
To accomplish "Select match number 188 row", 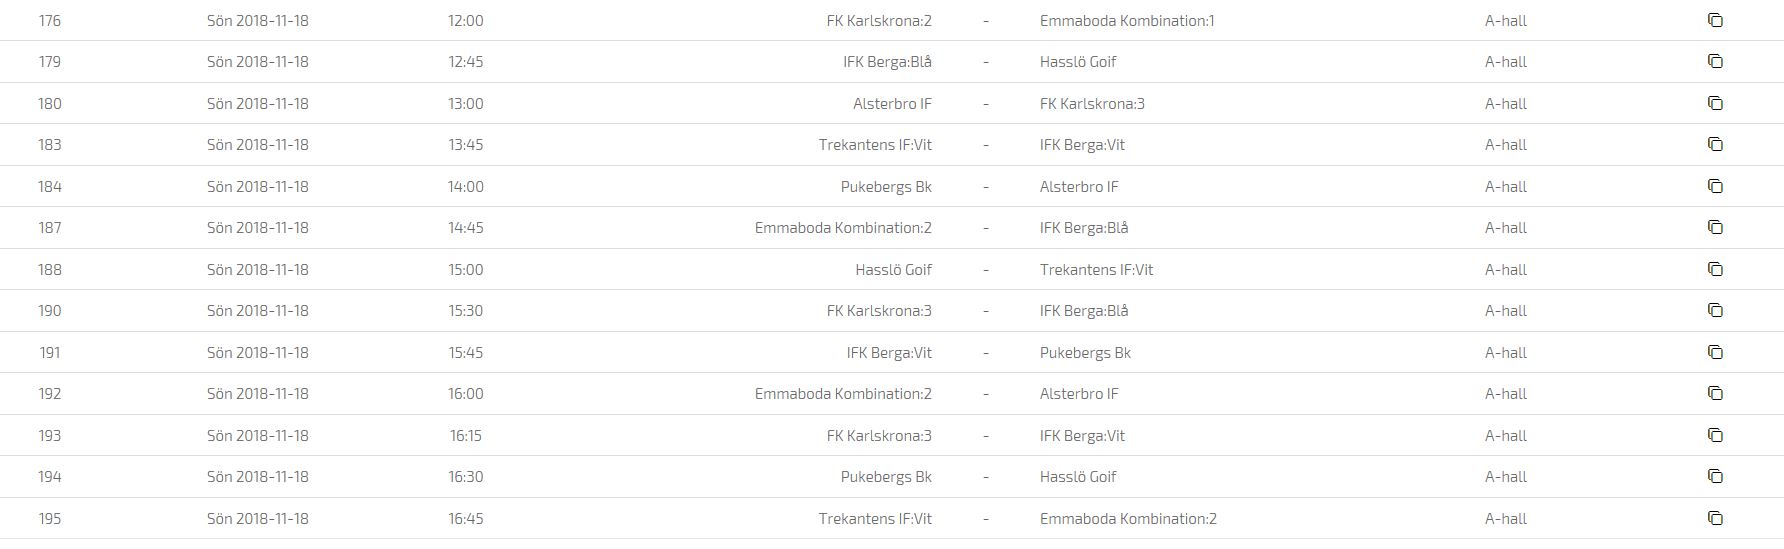I will coord(892,269).
